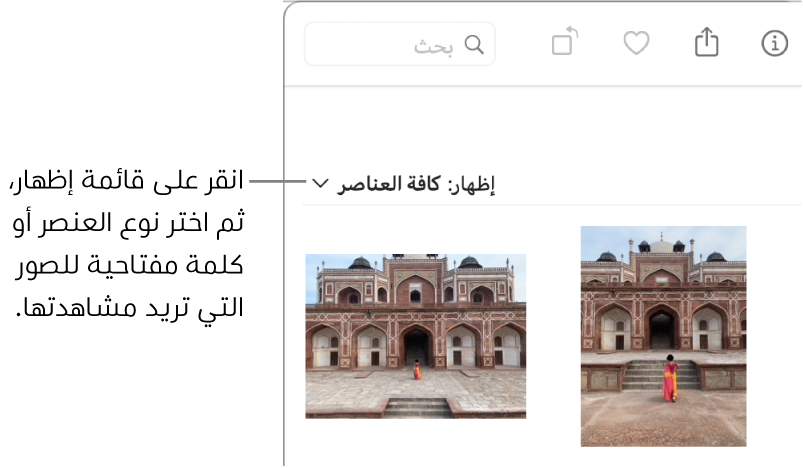Click the Share icon in the toolbar
The height and width of the screenshot is (468, 803).
click(x=706, y=41)
